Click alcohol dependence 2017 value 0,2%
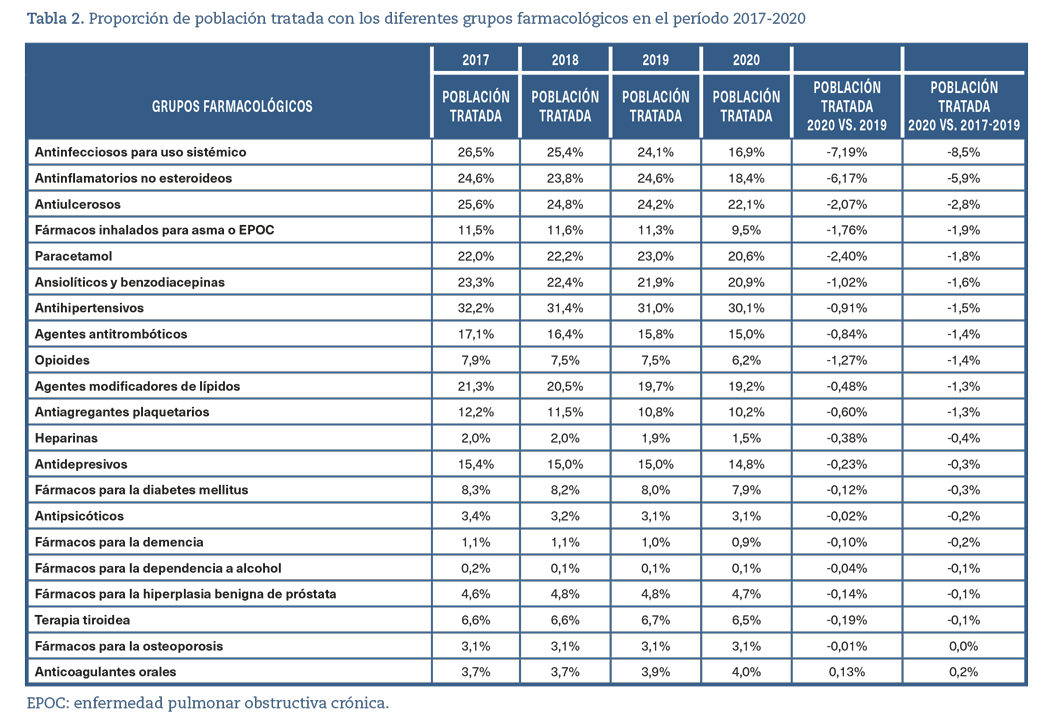The width and height of the screenshot is (1044, 717). click(475, 568)
